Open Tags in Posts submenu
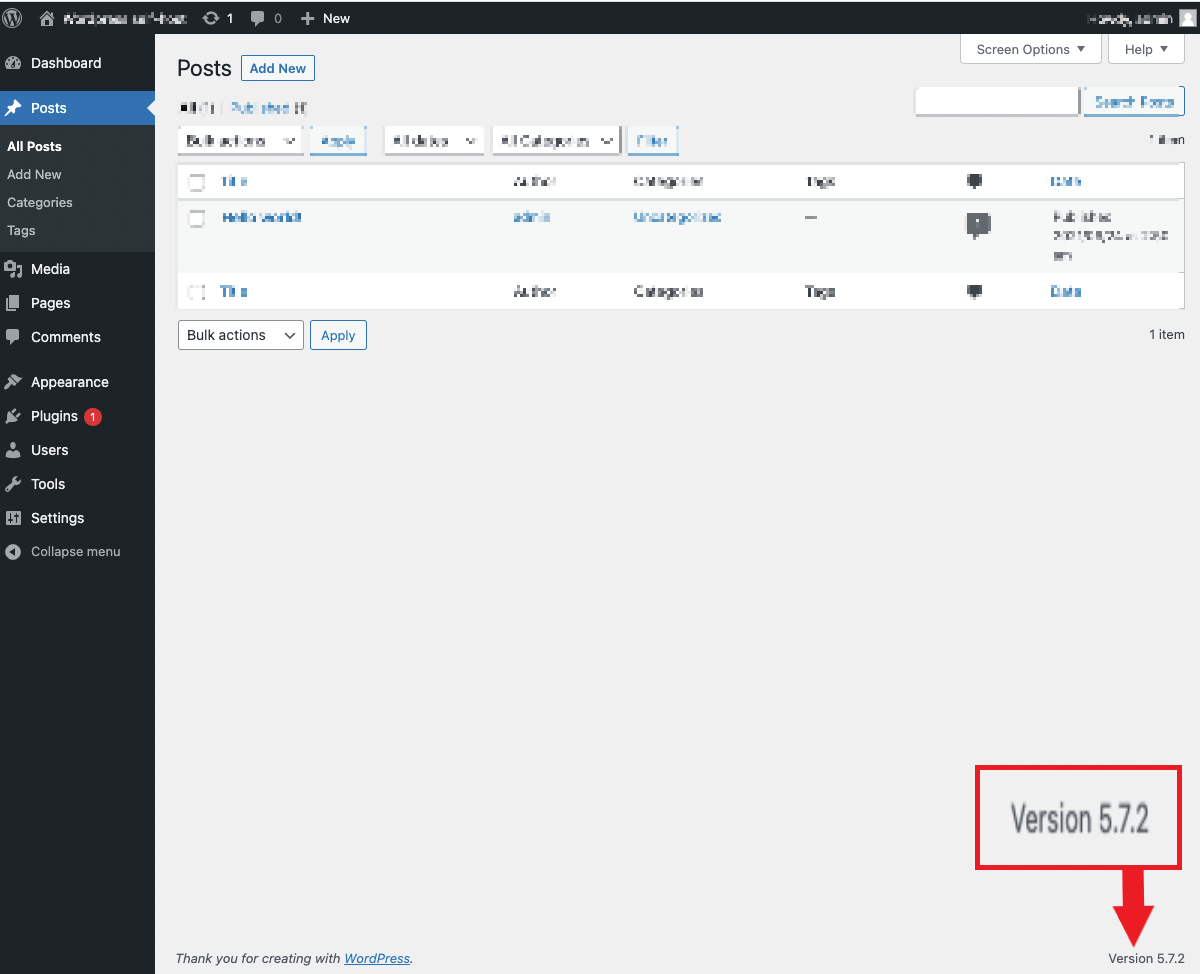This screenshot has height=974, width=1200. click(x=21, y=230)
